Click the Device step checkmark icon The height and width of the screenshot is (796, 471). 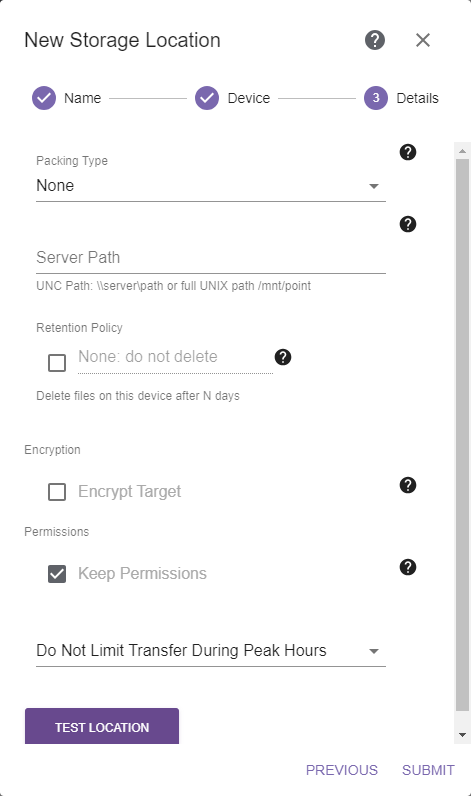(207, 98)
